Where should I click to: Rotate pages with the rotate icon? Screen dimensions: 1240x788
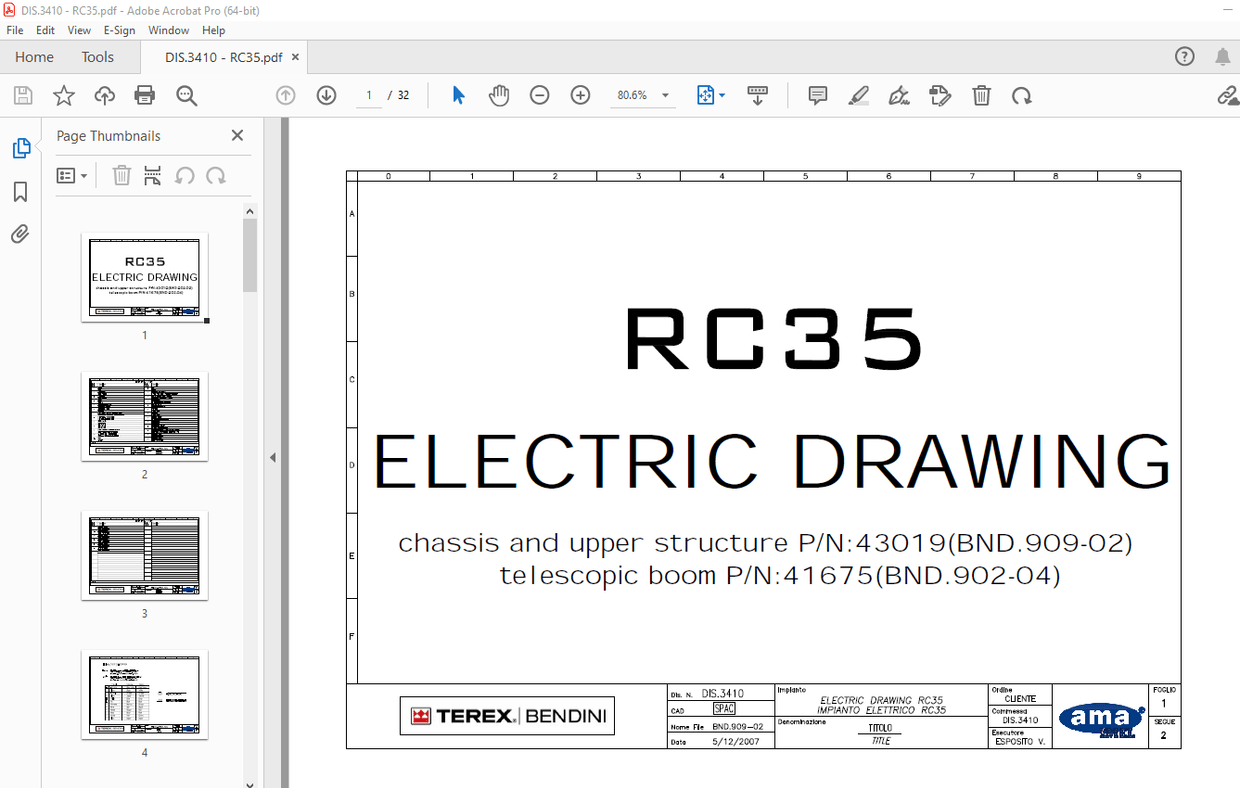pos(1021,95)
